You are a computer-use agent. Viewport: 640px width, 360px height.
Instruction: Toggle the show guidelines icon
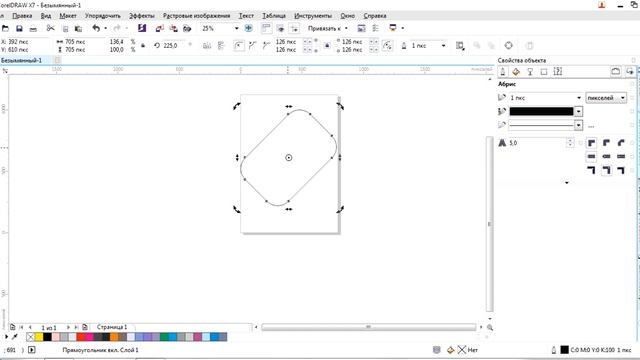[x=294, y=28]
